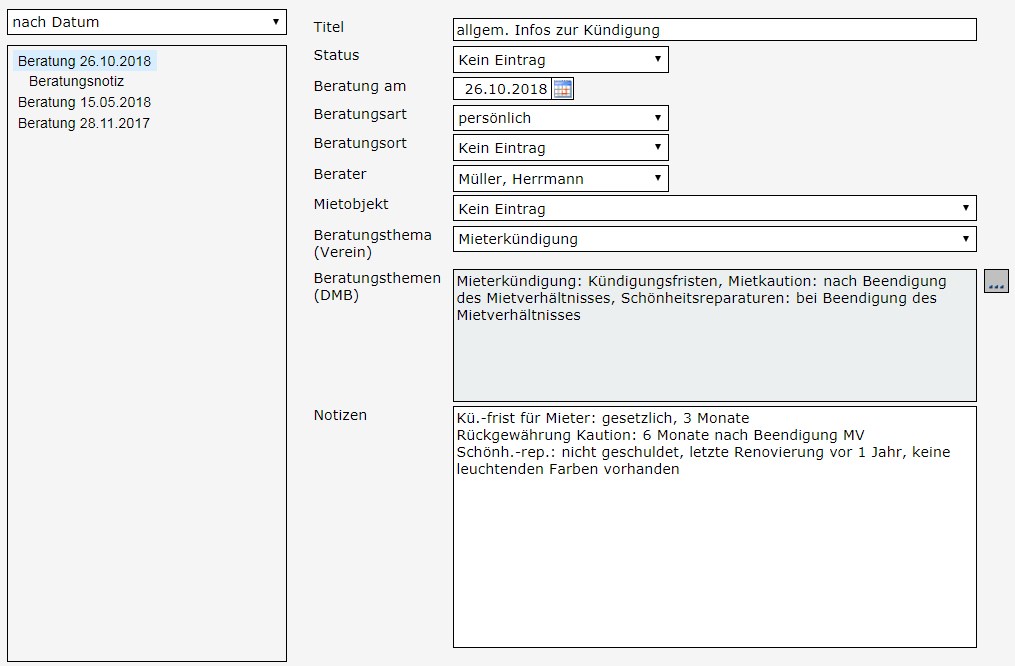
Task: Select the Beratung 26.10.2018 entry
Action: click(x=84, y=61)
